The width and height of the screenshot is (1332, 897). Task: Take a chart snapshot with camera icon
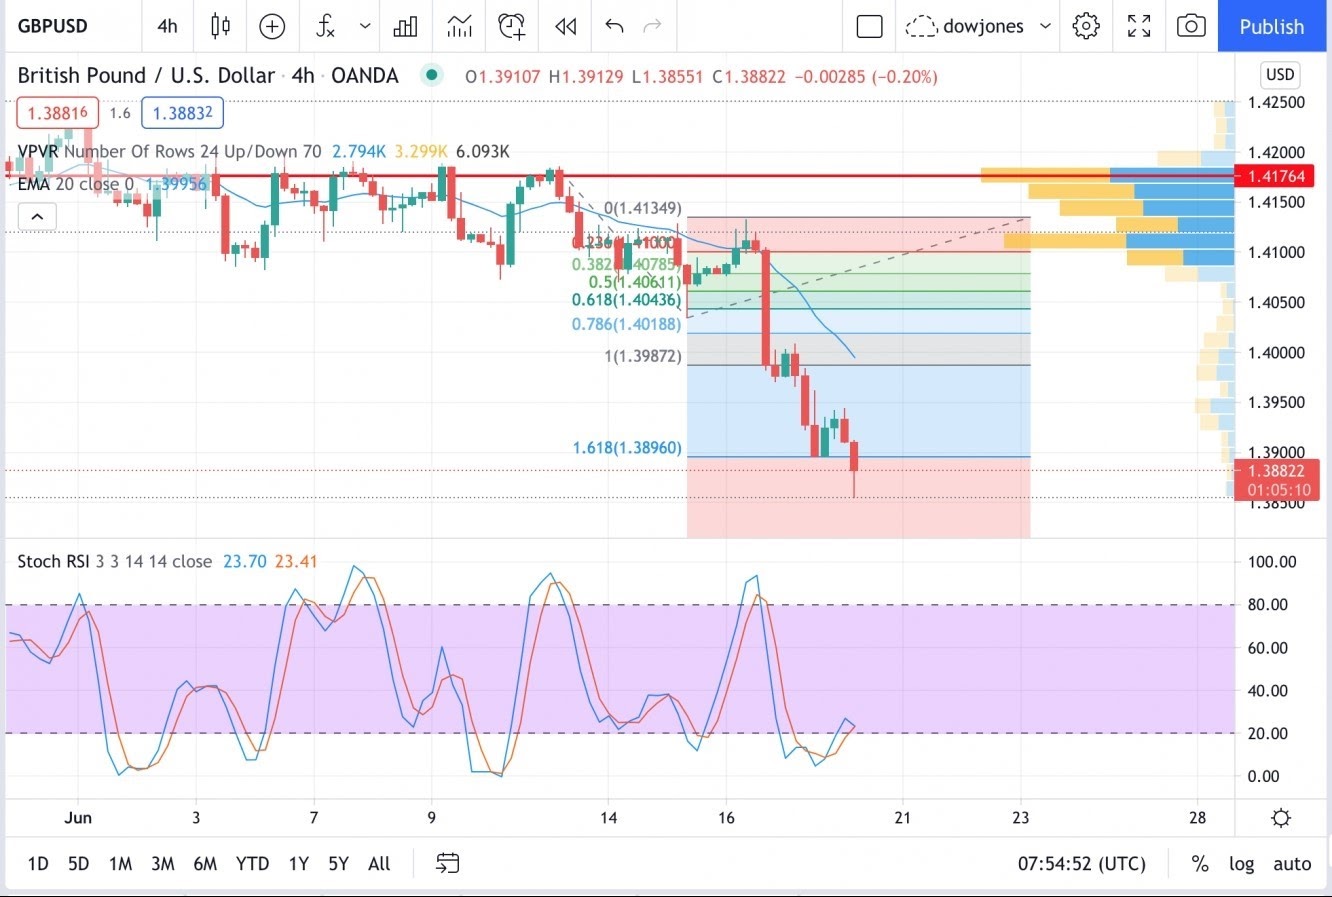(x=1191, y=27)
